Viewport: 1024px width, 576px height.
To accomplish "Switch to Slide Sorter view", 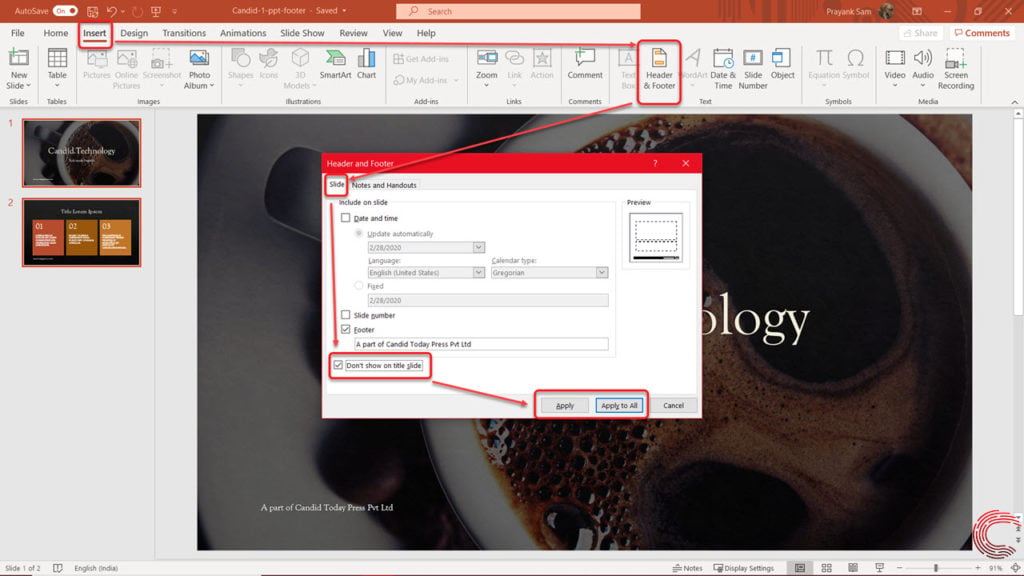I will tap(826, 568).
